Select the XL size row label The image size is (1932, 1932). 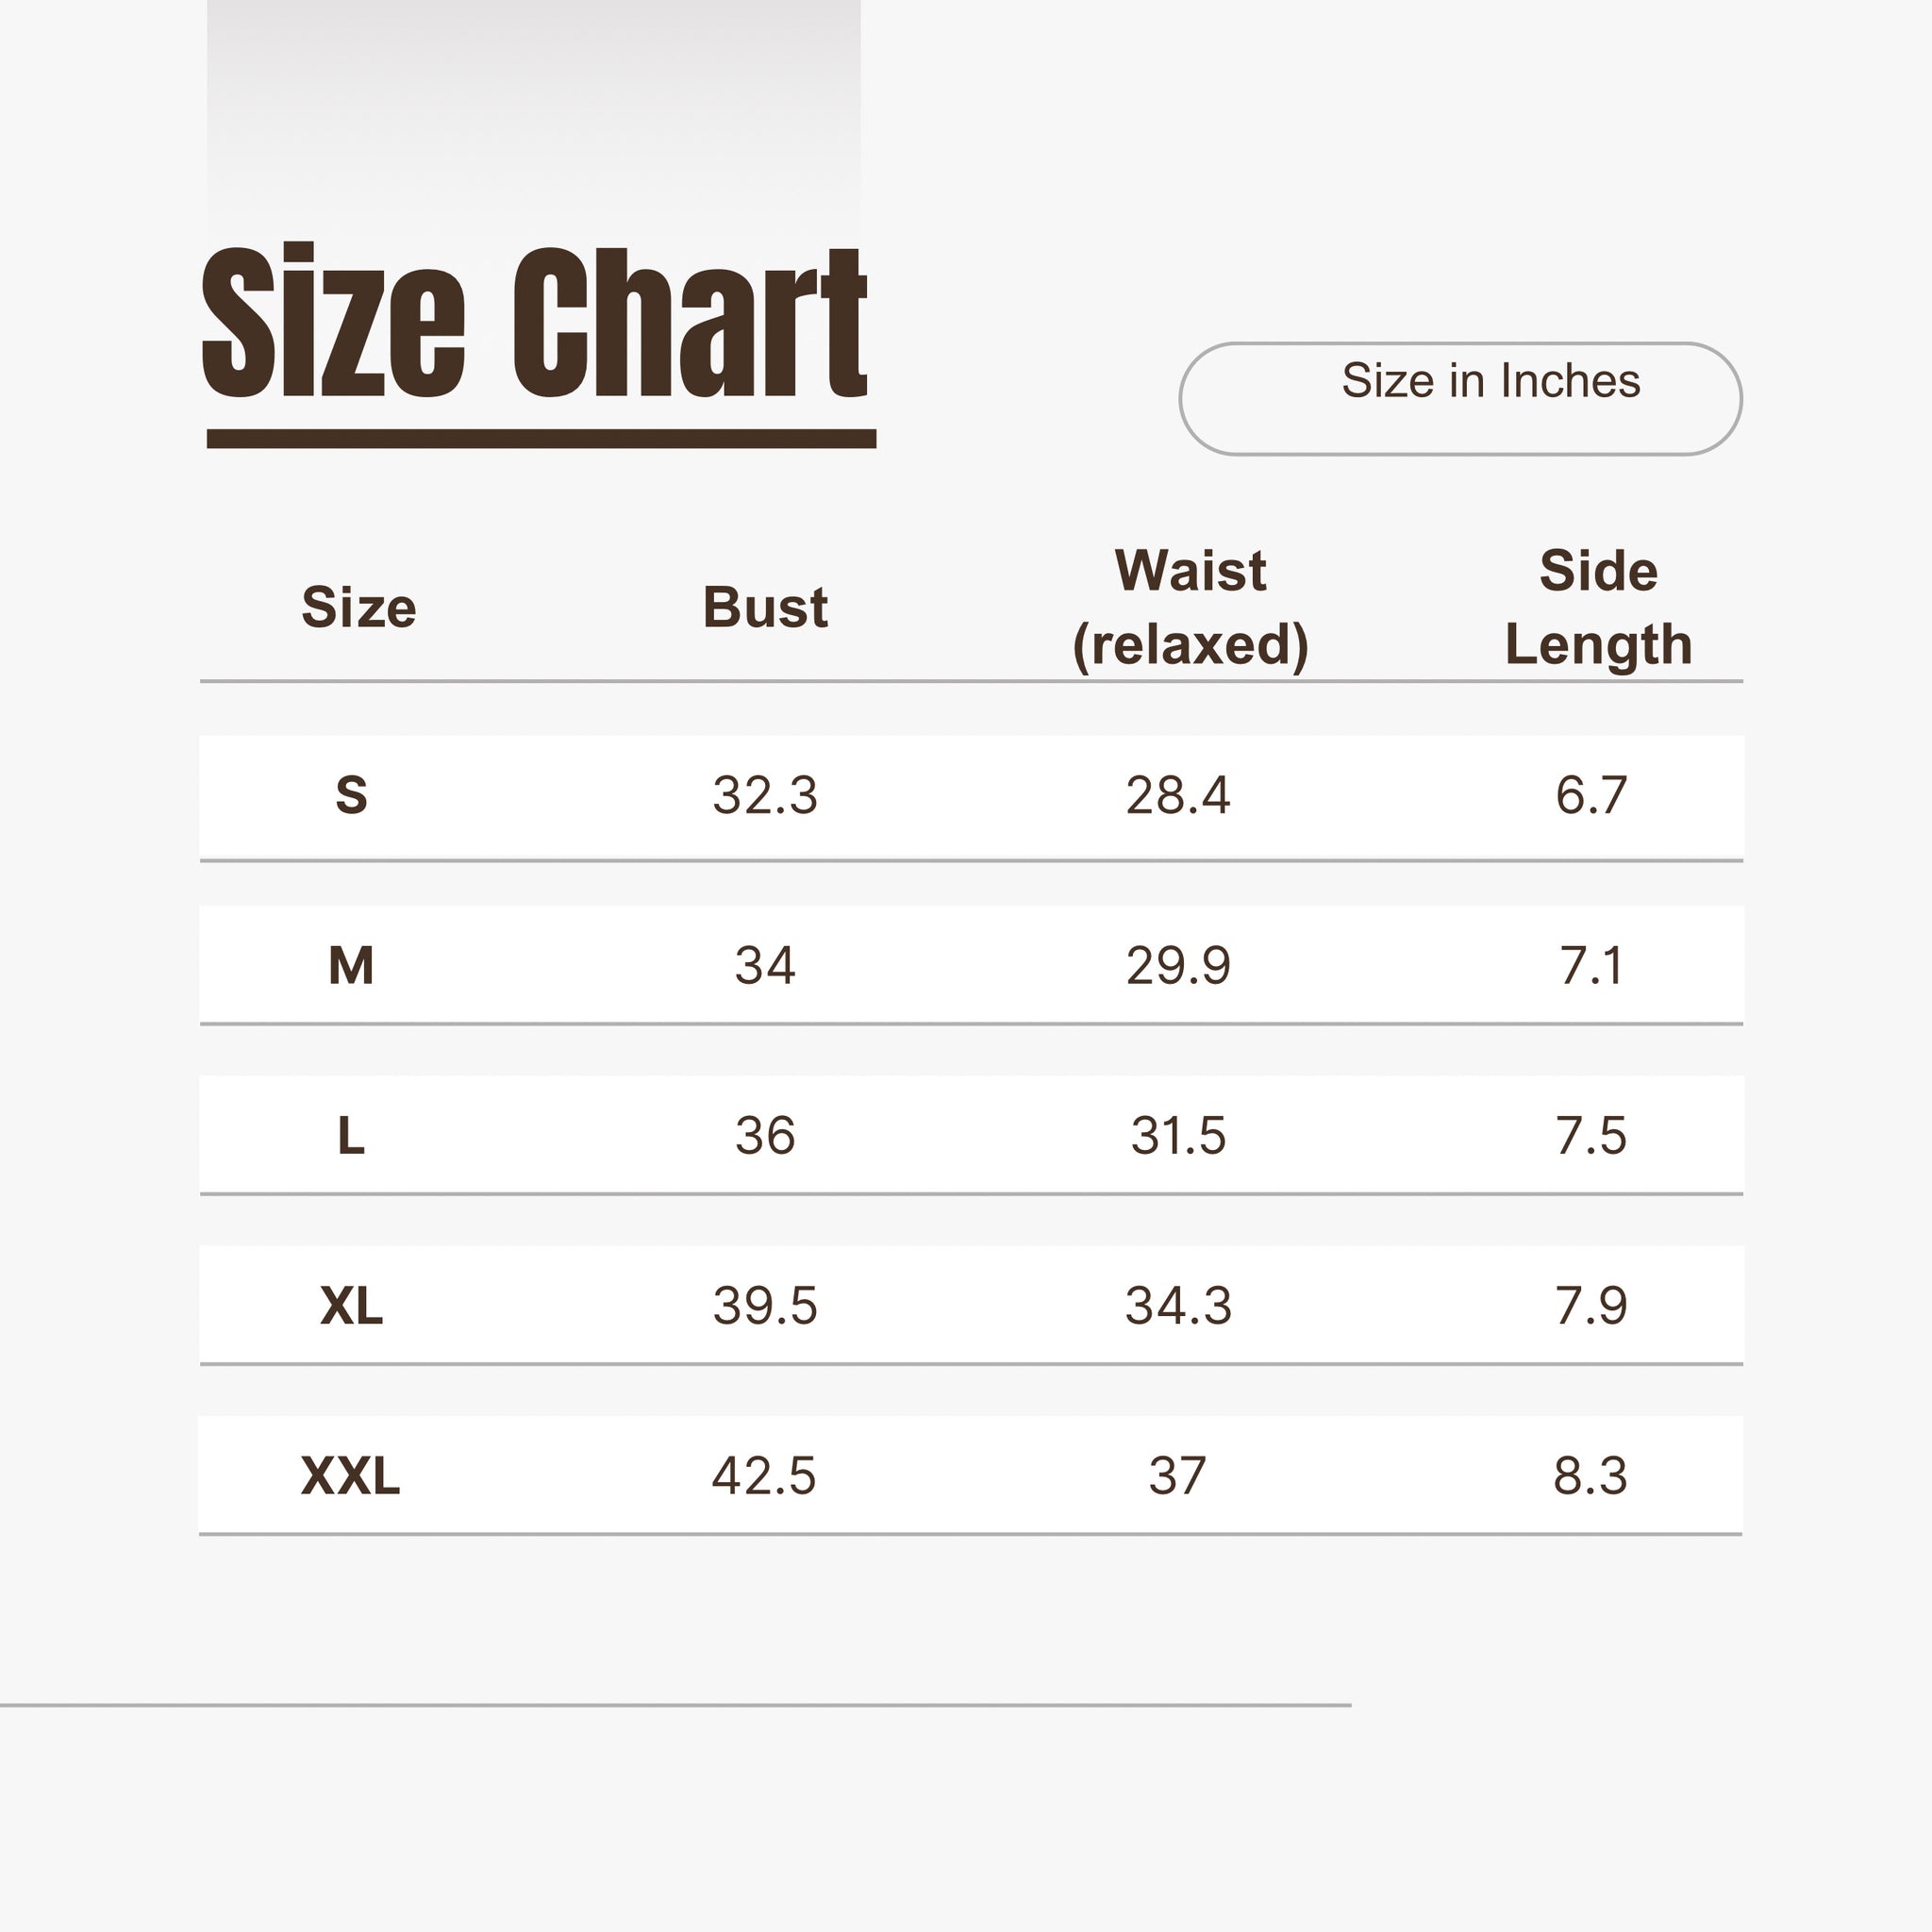351,1305
